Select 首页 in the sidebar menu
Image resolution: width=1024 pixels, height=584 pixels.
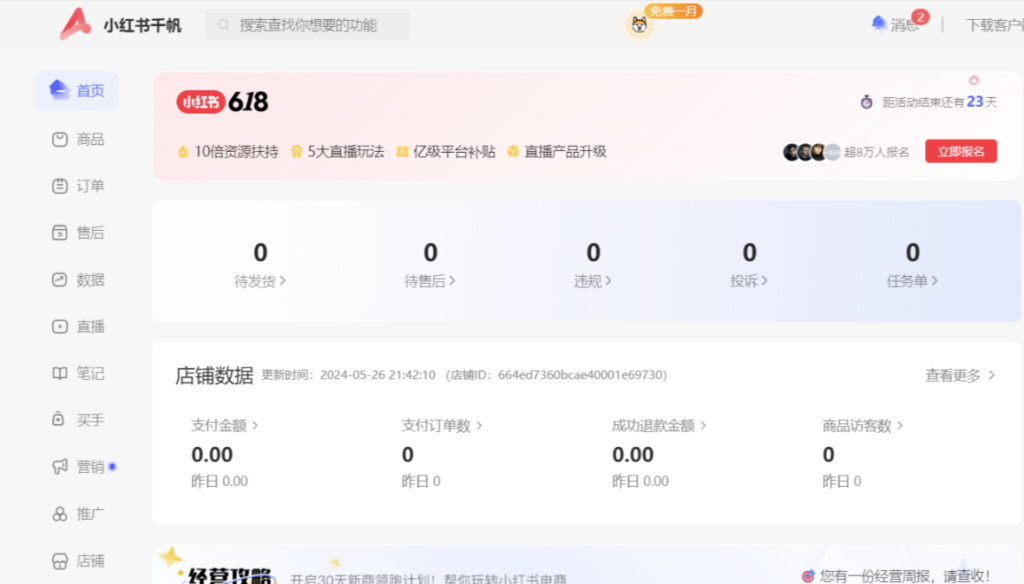[x=76, y=90]
